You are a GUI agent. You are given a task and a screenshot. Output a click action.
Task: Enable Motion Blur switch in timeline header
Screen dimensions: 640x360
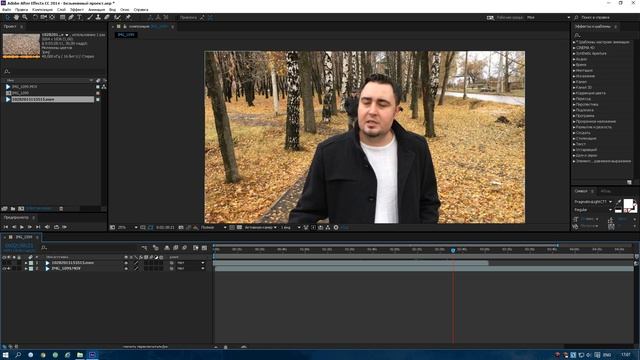pos(184,247)
